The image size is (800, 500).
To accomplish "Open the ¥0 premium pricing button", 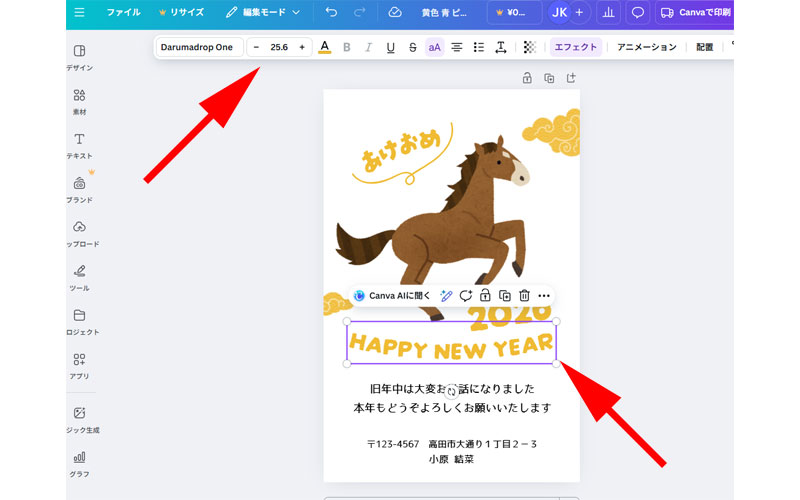I will tap(515, 13).
